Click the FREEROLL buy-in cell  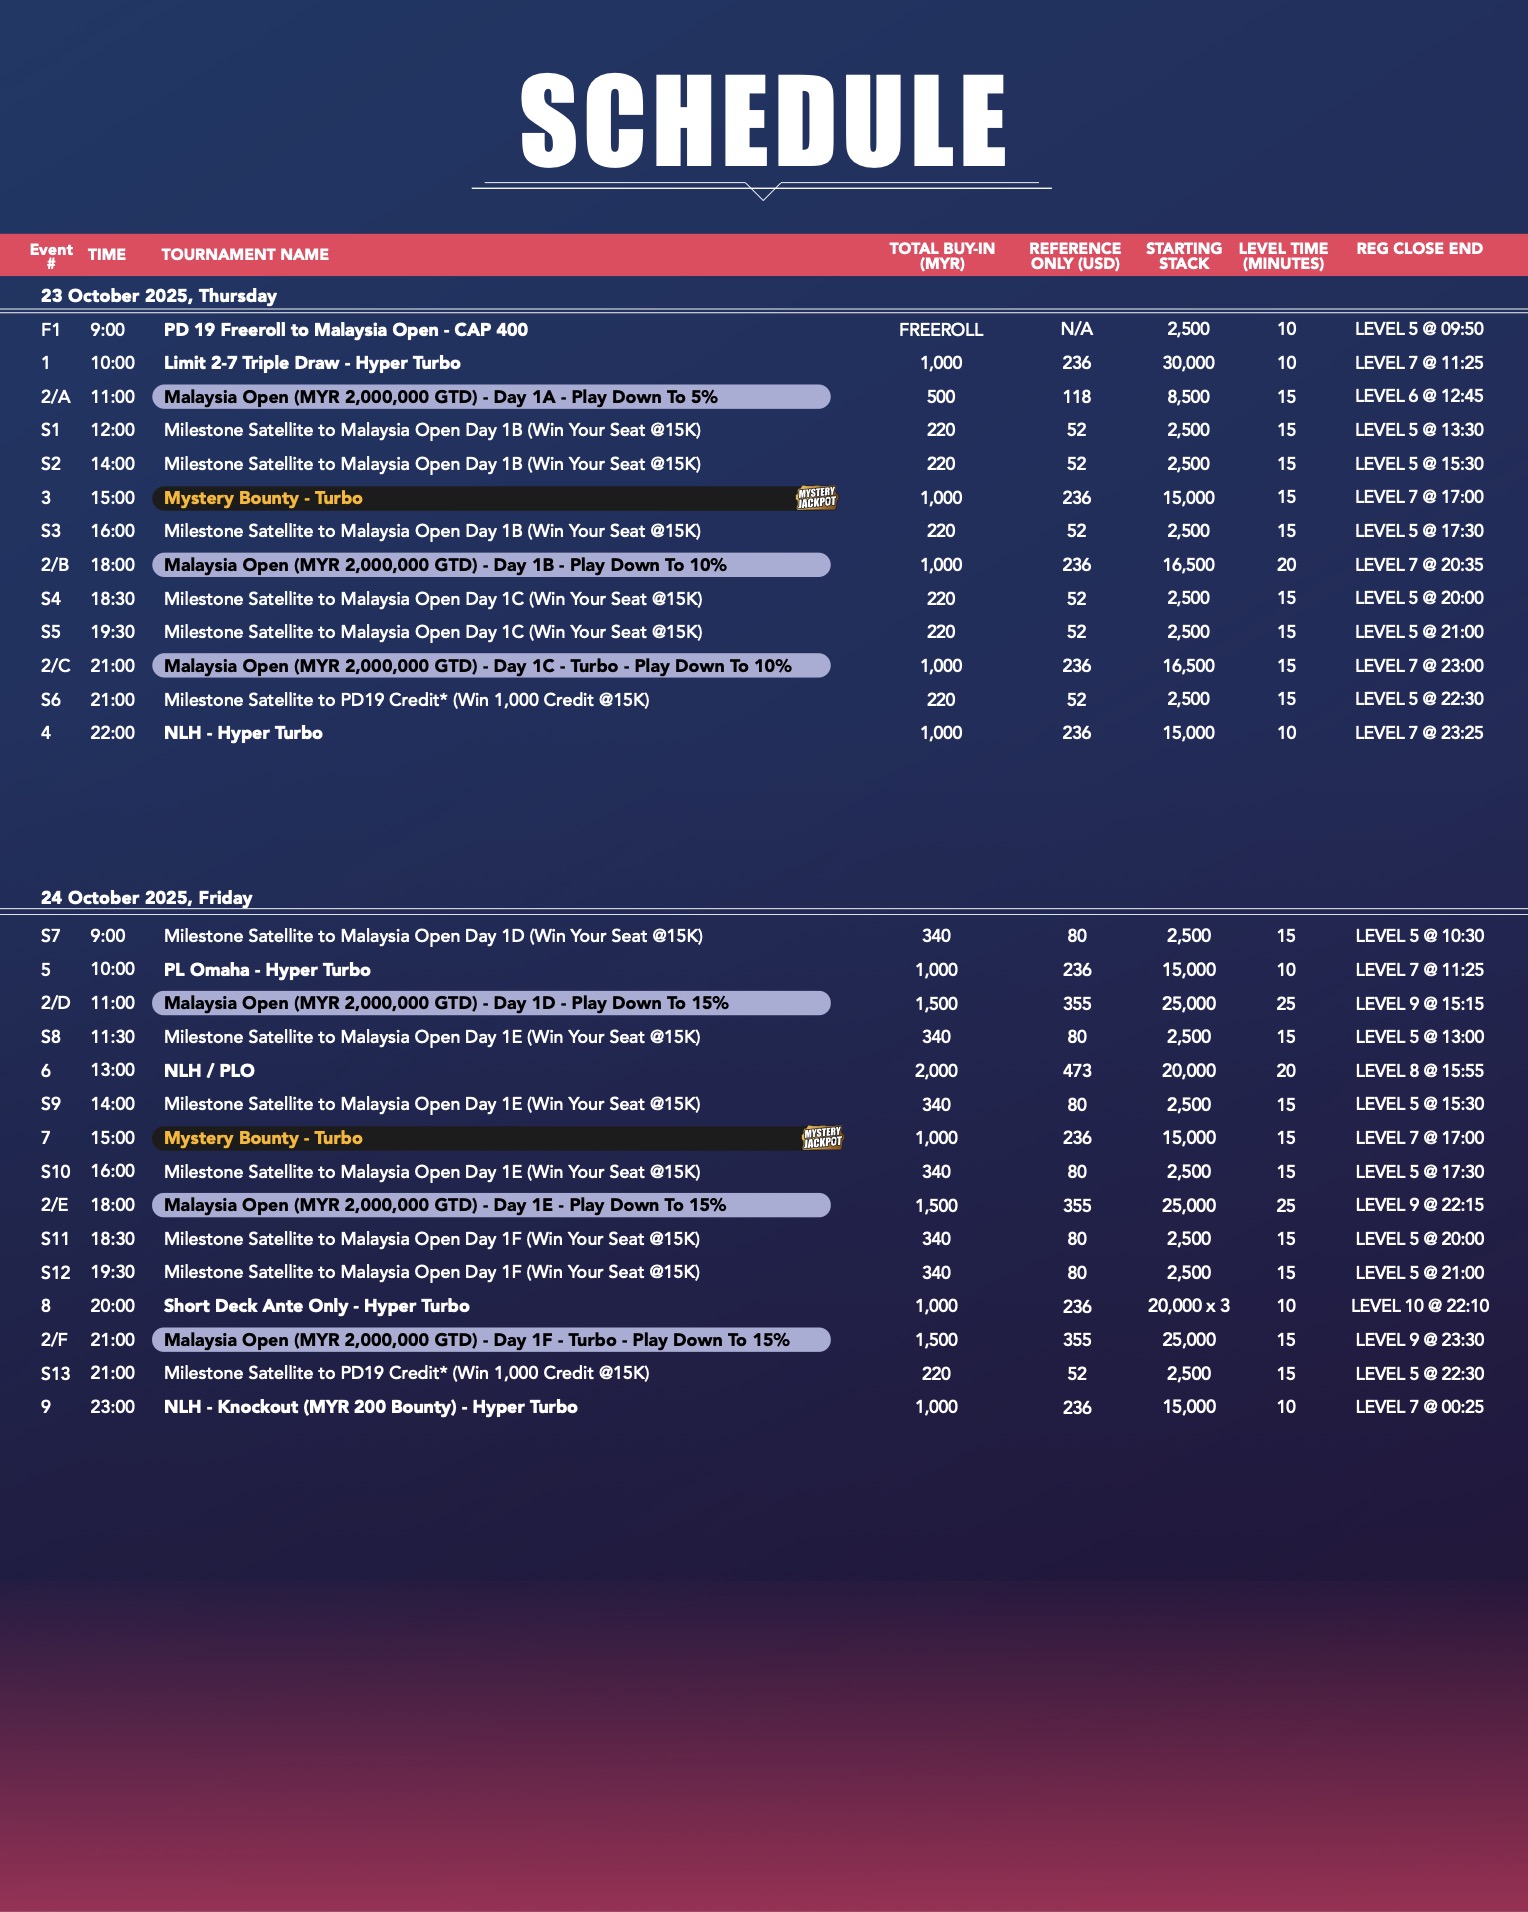pyautogui.click(x=941, y=329)
